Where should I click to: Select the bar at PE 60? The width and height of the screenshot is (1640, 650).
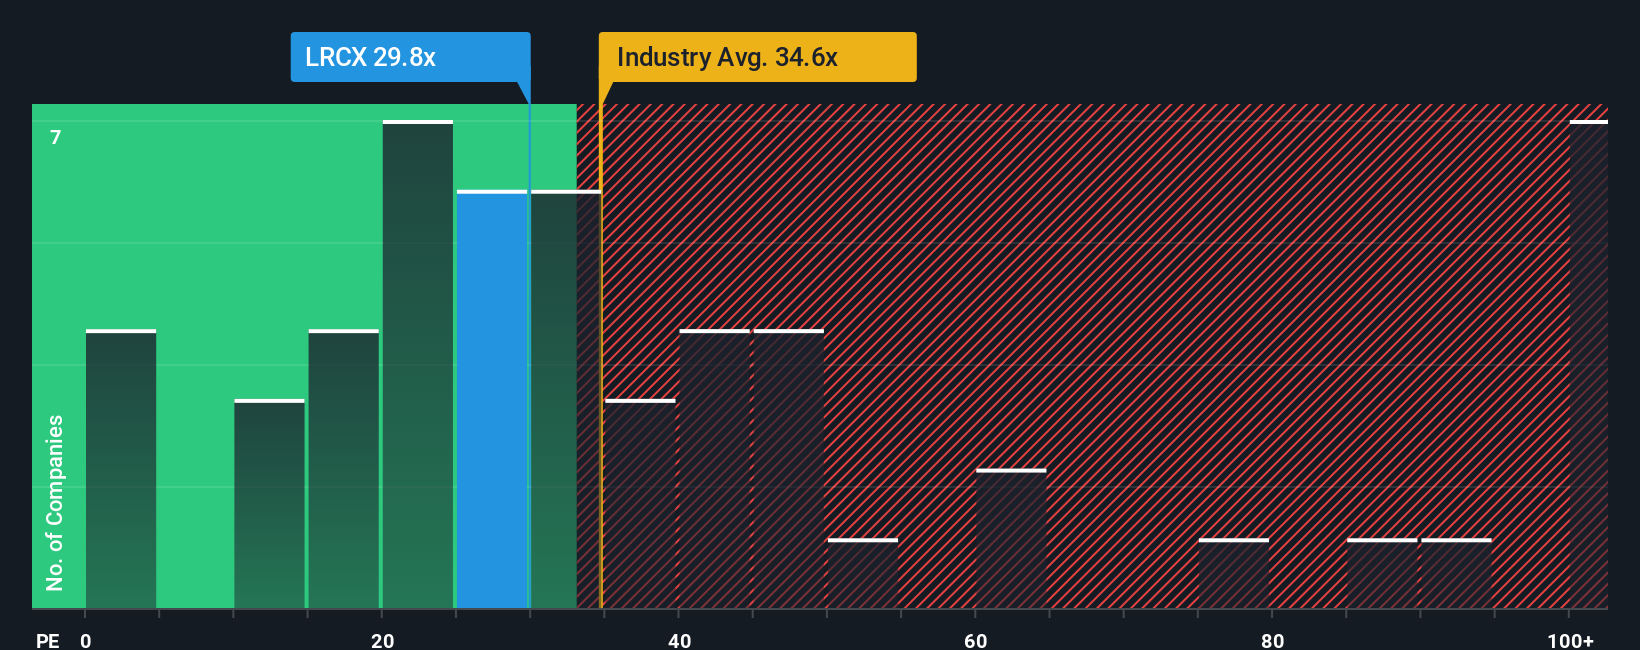click(x=1011, y=539)
